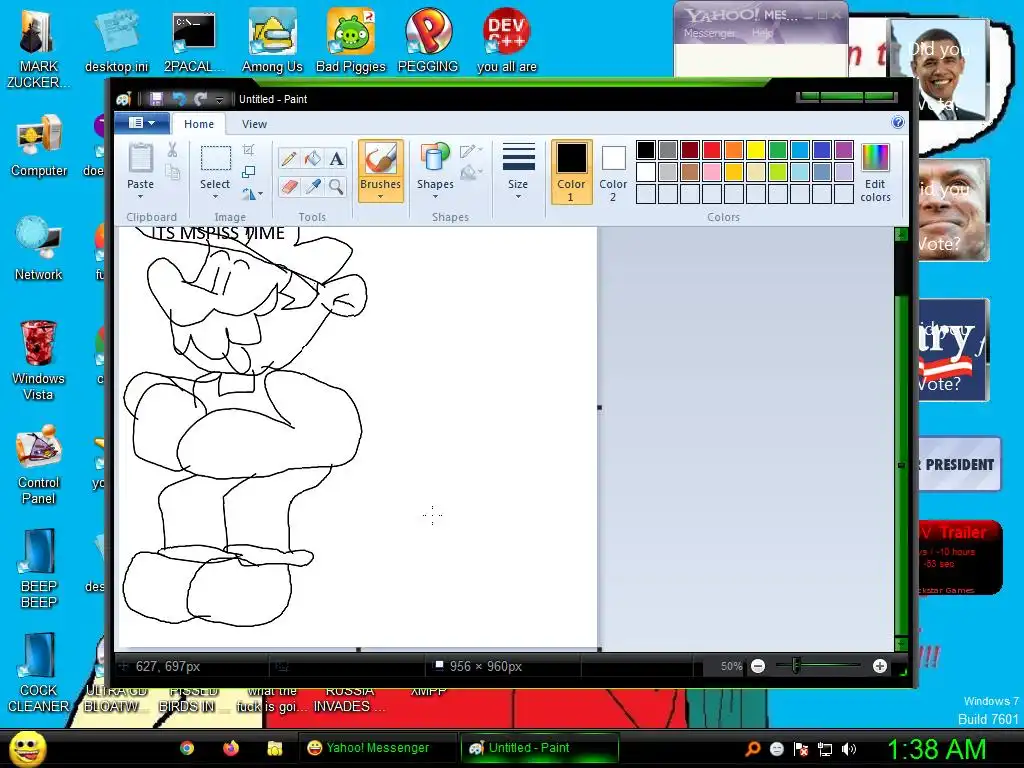Click the Redo arrow in quick access toolbar
The width and height of the screenshot is (1024, 768).
(x=200, y=99)
